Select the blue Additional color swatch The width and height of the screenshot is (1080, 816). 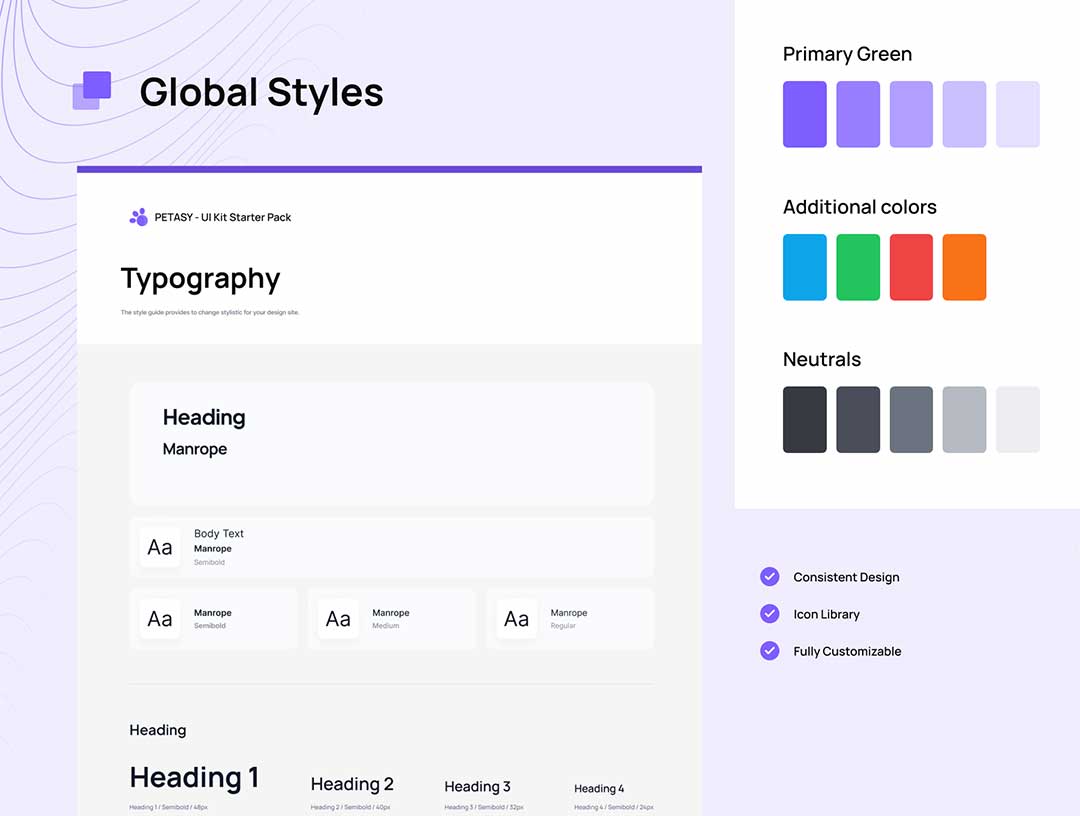pos(804,267)
